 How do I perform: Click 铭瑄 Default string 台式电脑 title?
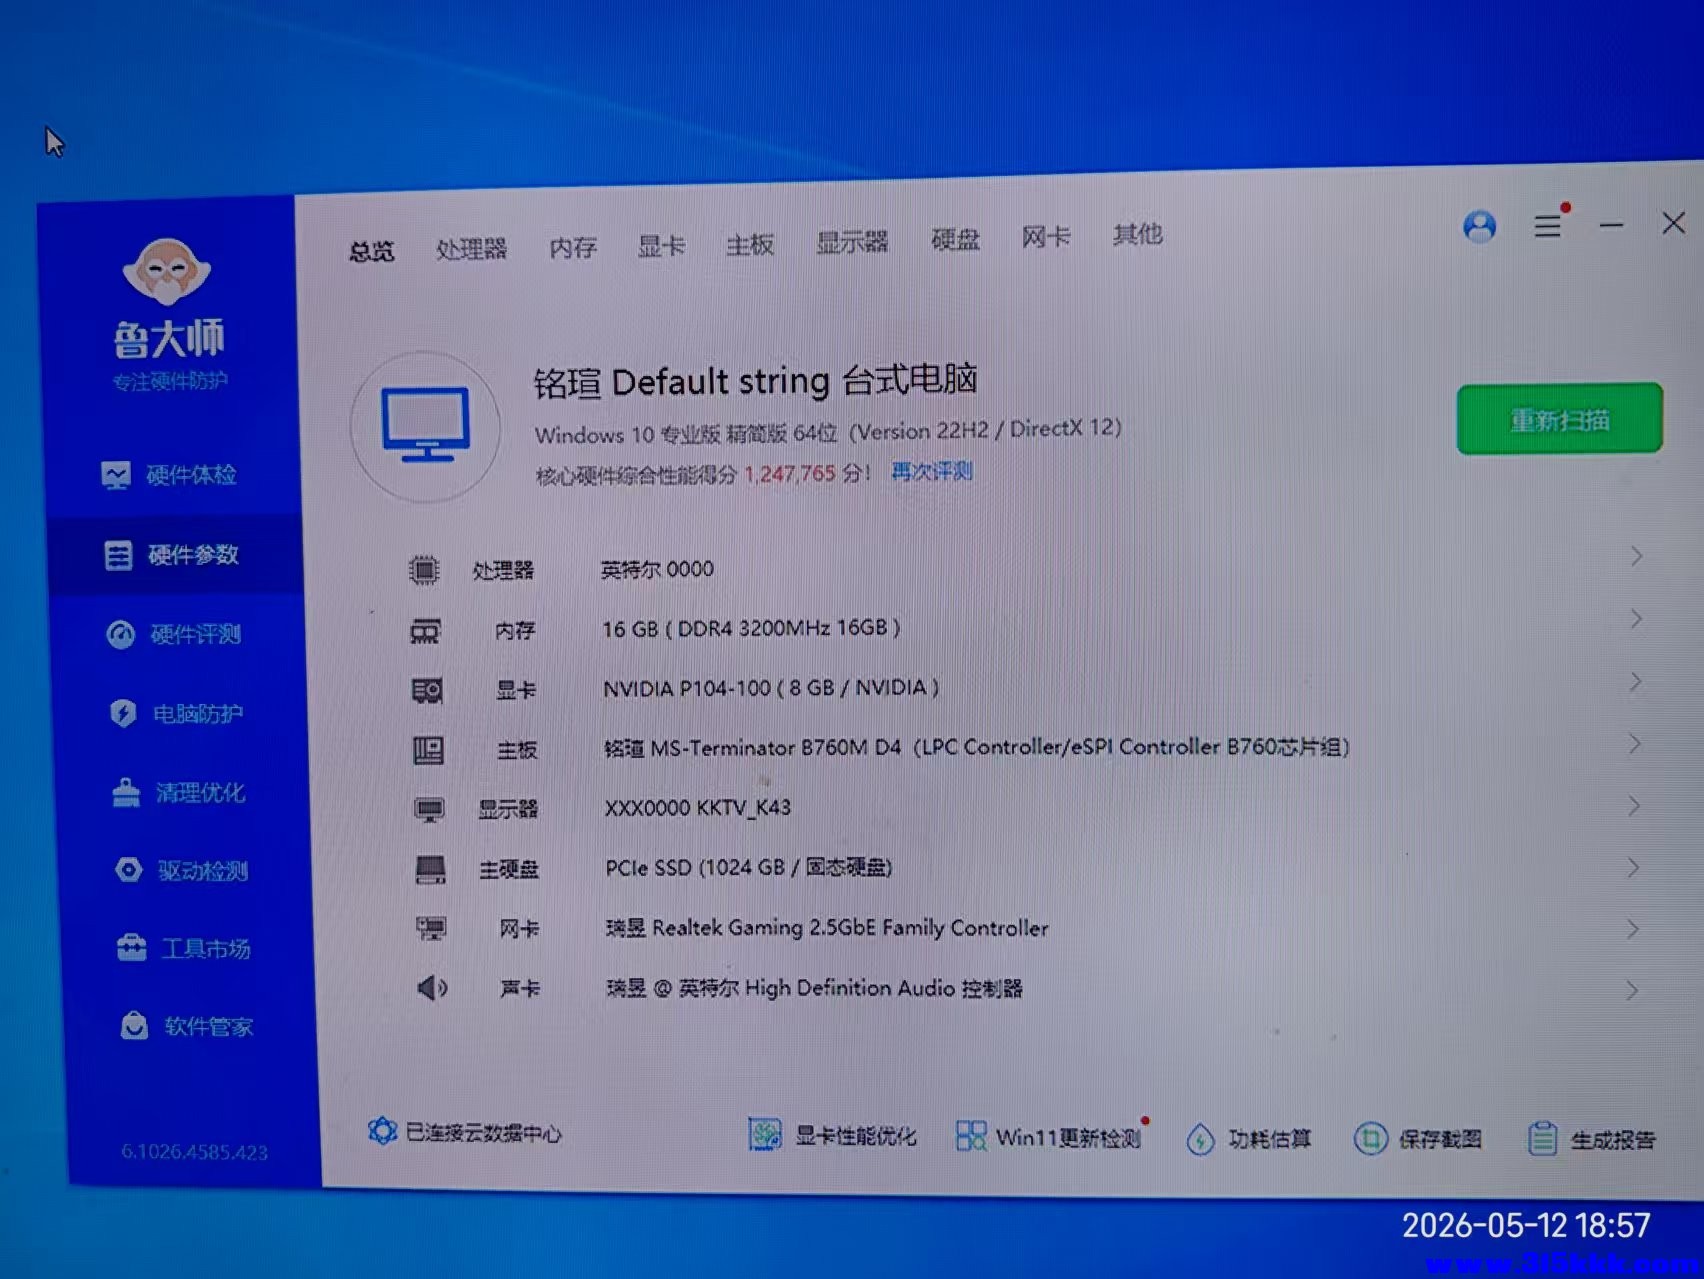tap(755, 381)
